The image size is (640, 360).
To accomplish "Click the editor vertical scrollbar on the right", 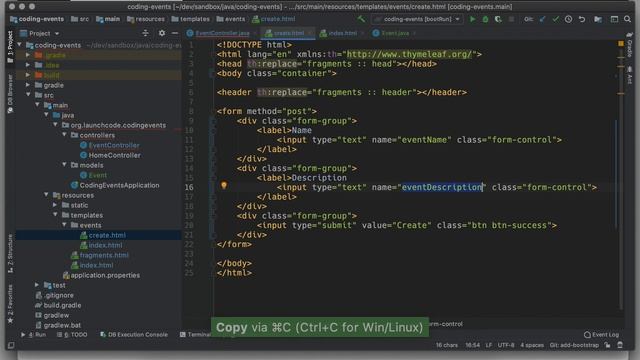I will [621, 176].
